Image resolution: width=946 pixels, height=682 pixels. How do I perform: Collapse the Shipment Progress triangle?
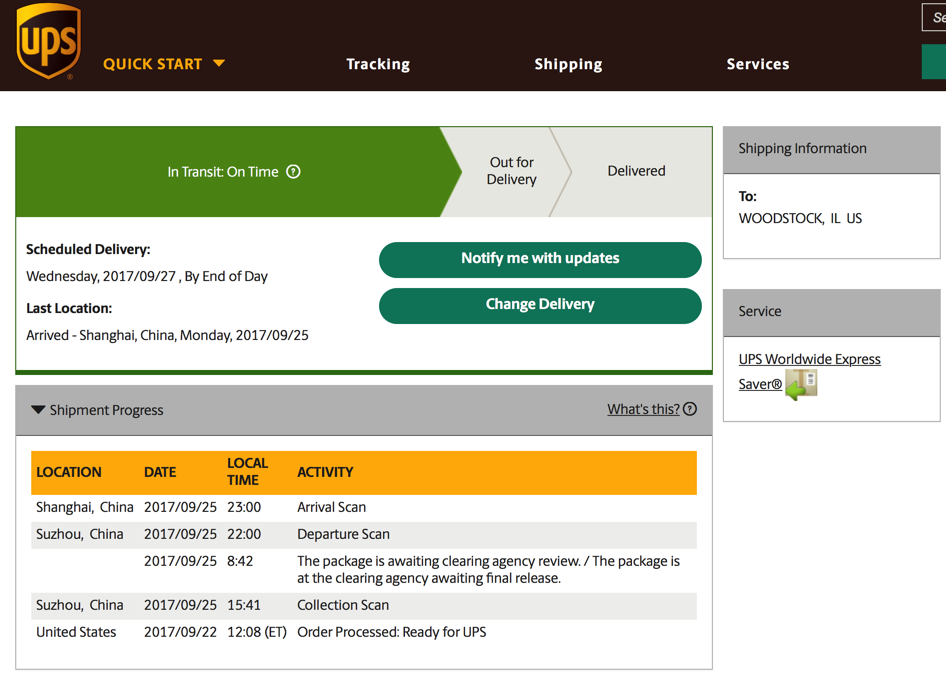point(38,410)
